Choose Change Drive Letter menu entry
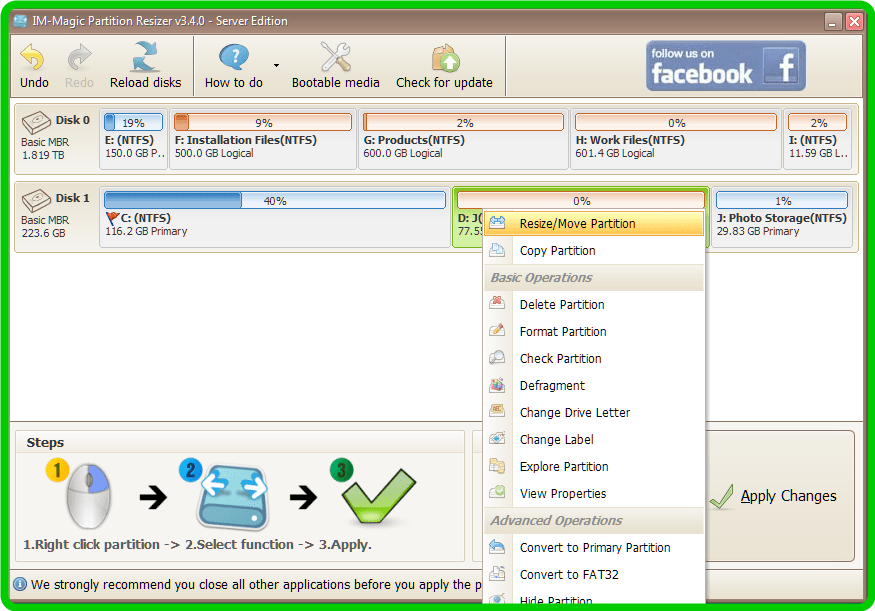Image resolution: width=875 pixels, height=611 pixels. coord(594,412)
